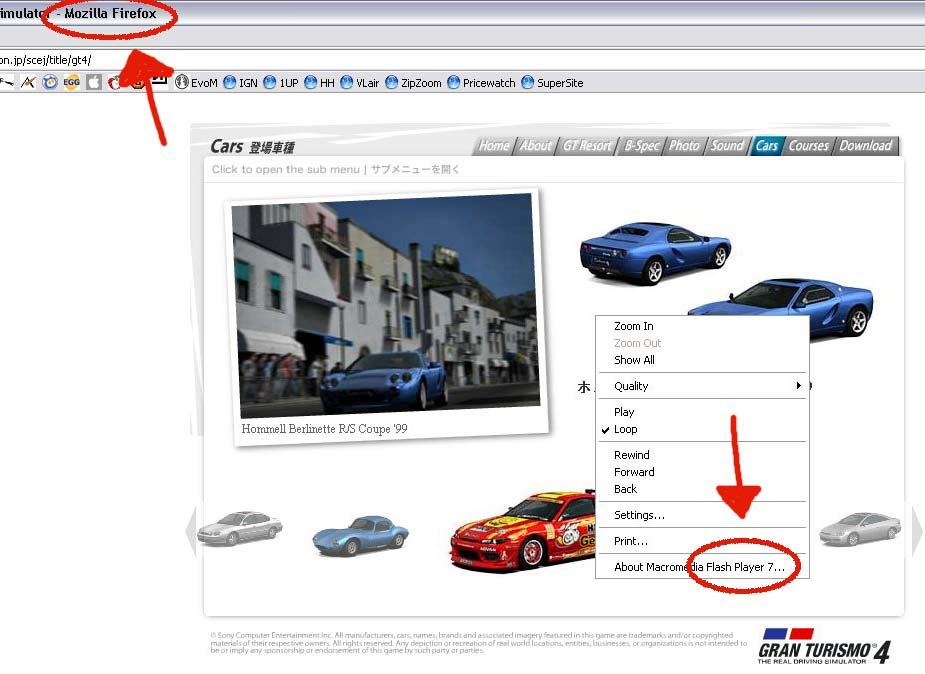Choose Show All in the context menu
The height and width of the screenshot is (674, 925).
702,360
